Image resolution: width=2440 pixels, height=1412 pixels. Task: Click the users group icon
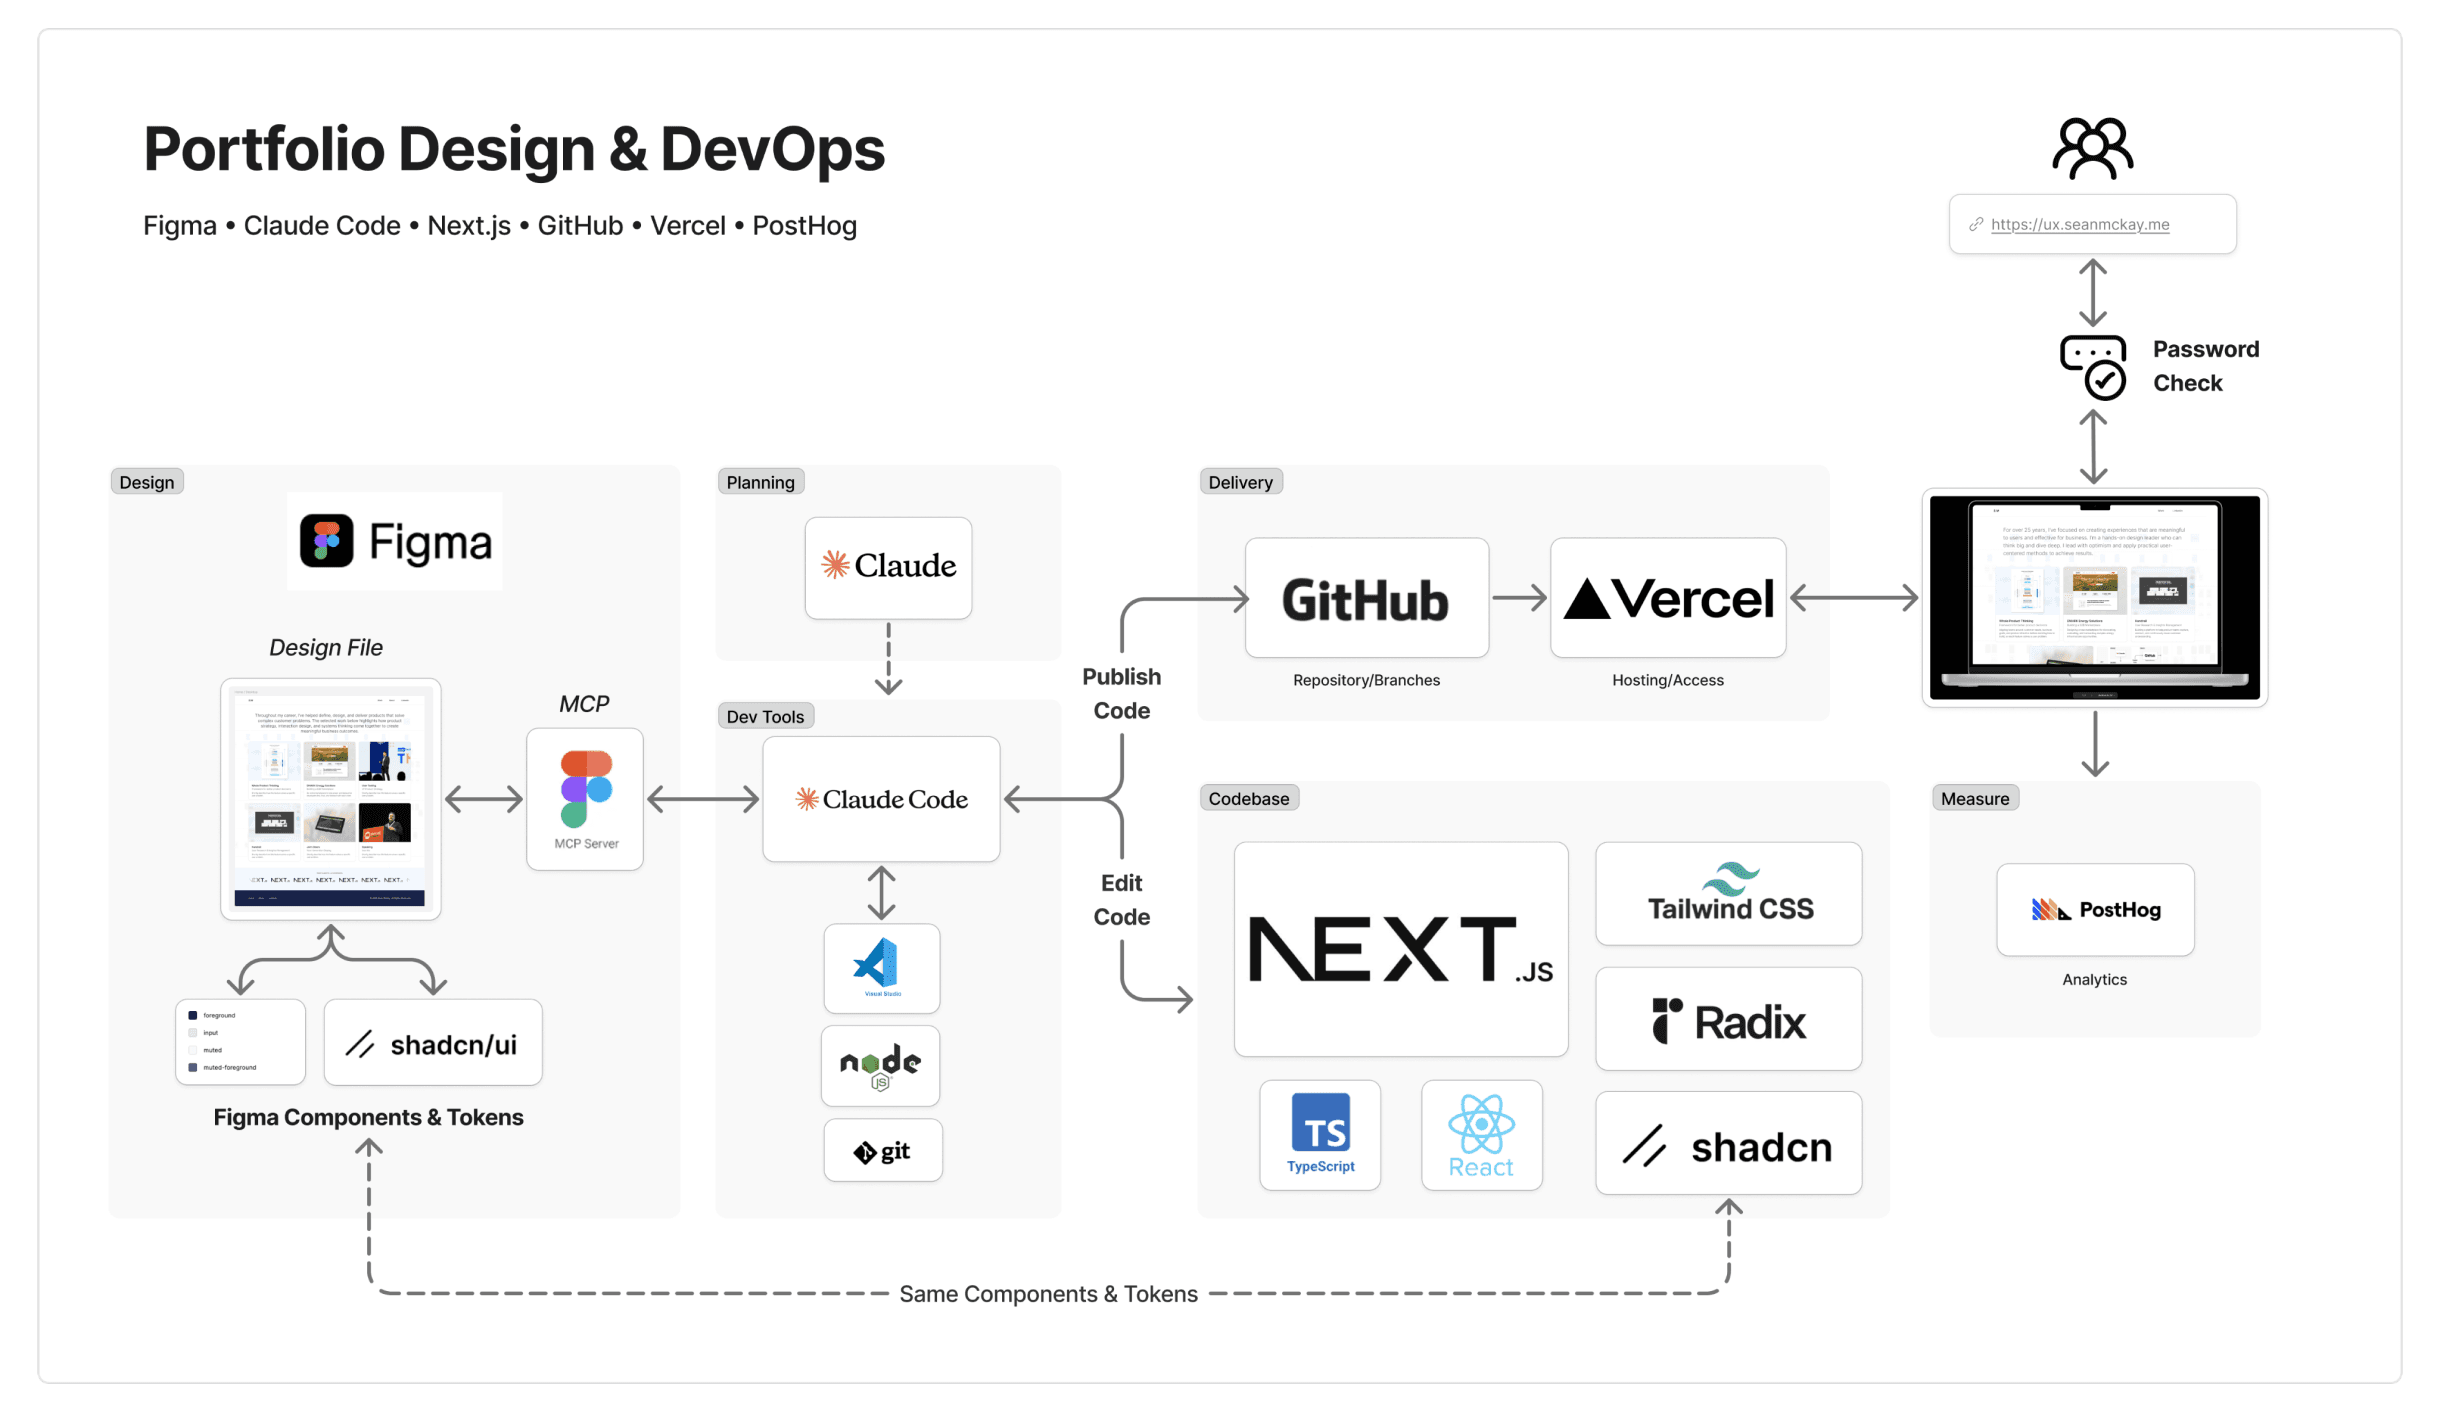(2093, 149)
